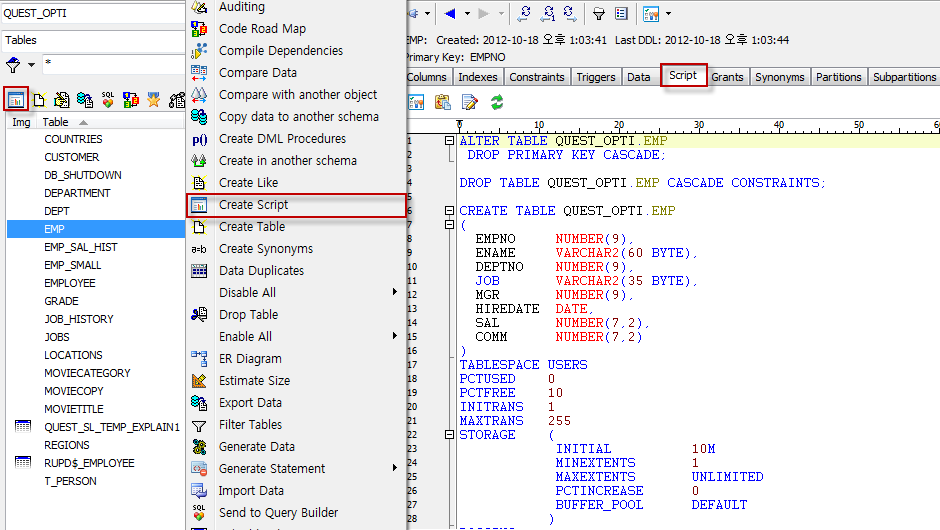Expand the Disable All submenu
Viewport: 940px width, 530px height.
[395, 292]
